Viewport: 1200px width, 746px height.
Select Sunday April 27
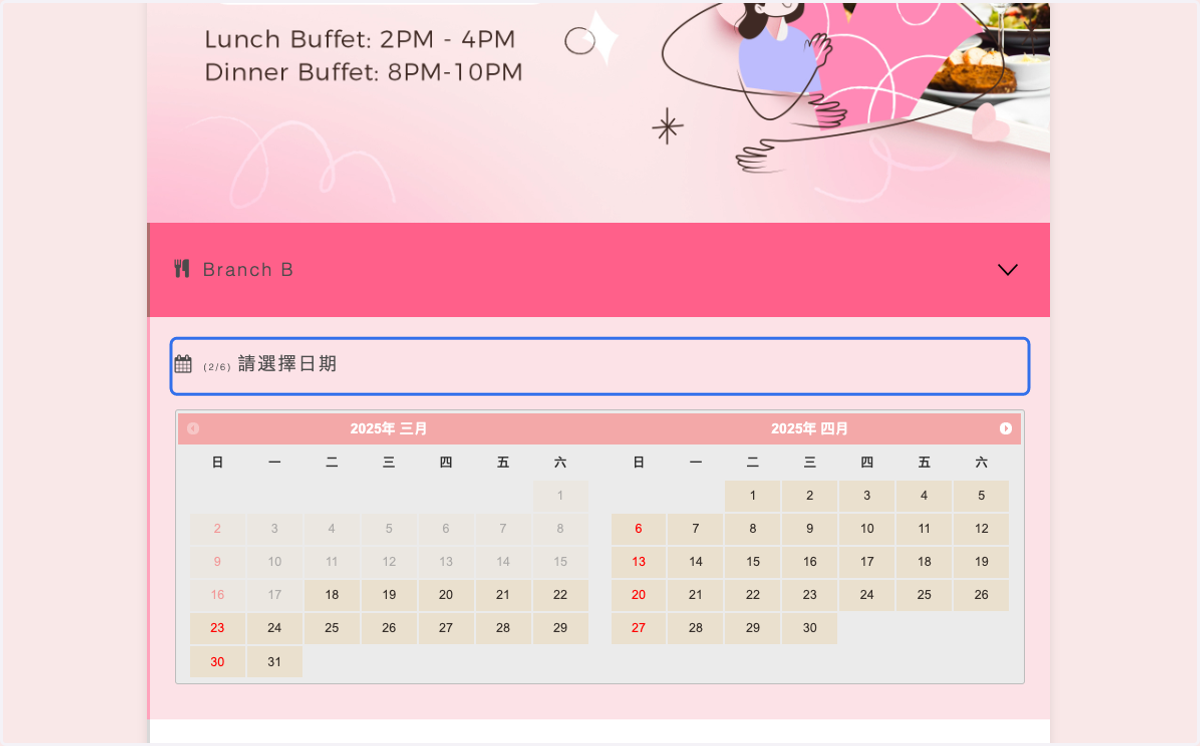click(639, 628)
